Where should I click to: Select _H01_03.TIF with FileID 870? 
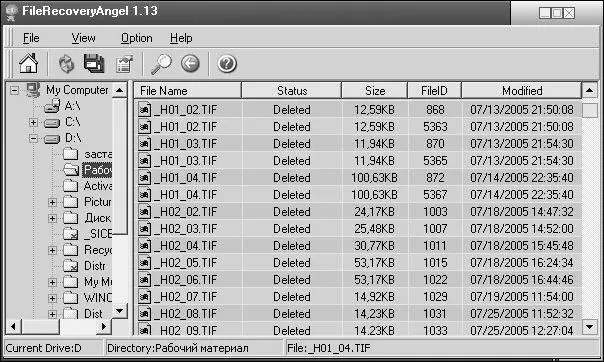[357, 144]
